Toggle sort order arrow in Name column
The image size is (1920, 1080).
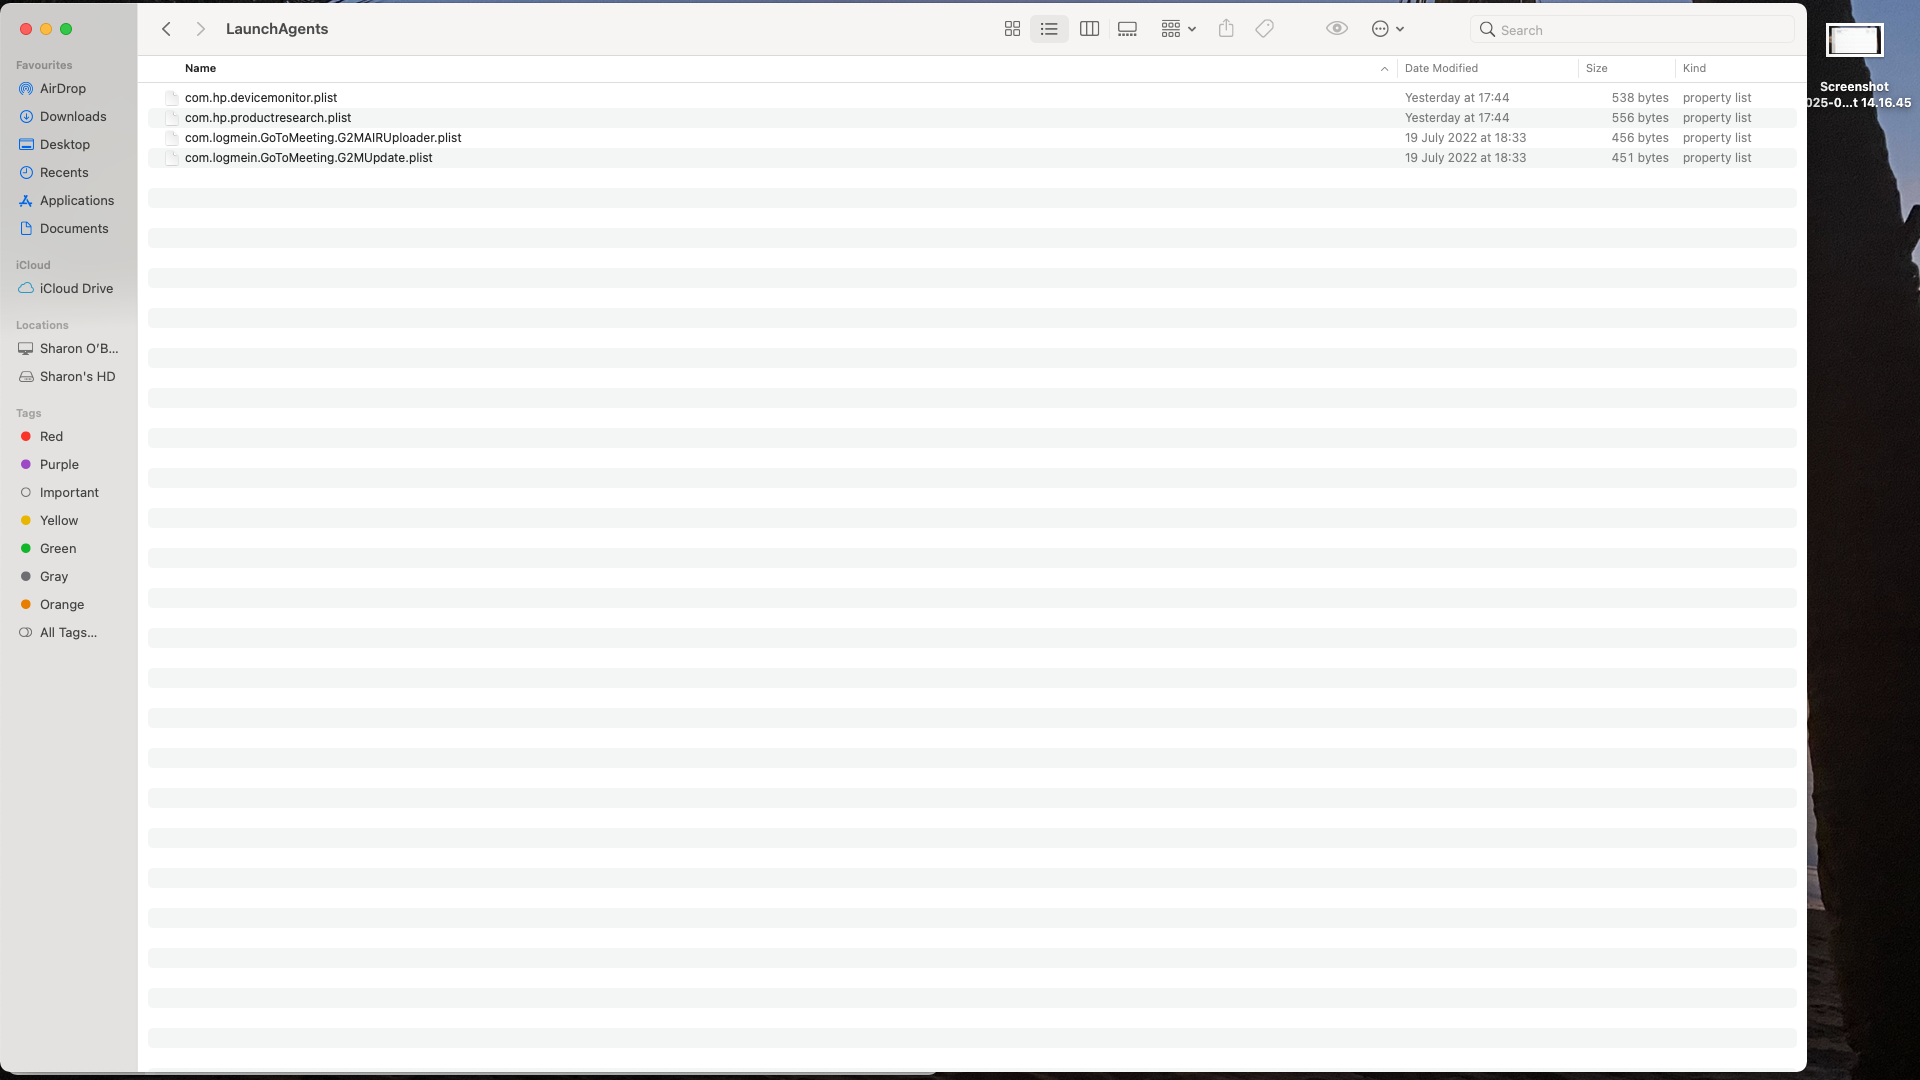pyautogui.click(x=1384, y=68)
